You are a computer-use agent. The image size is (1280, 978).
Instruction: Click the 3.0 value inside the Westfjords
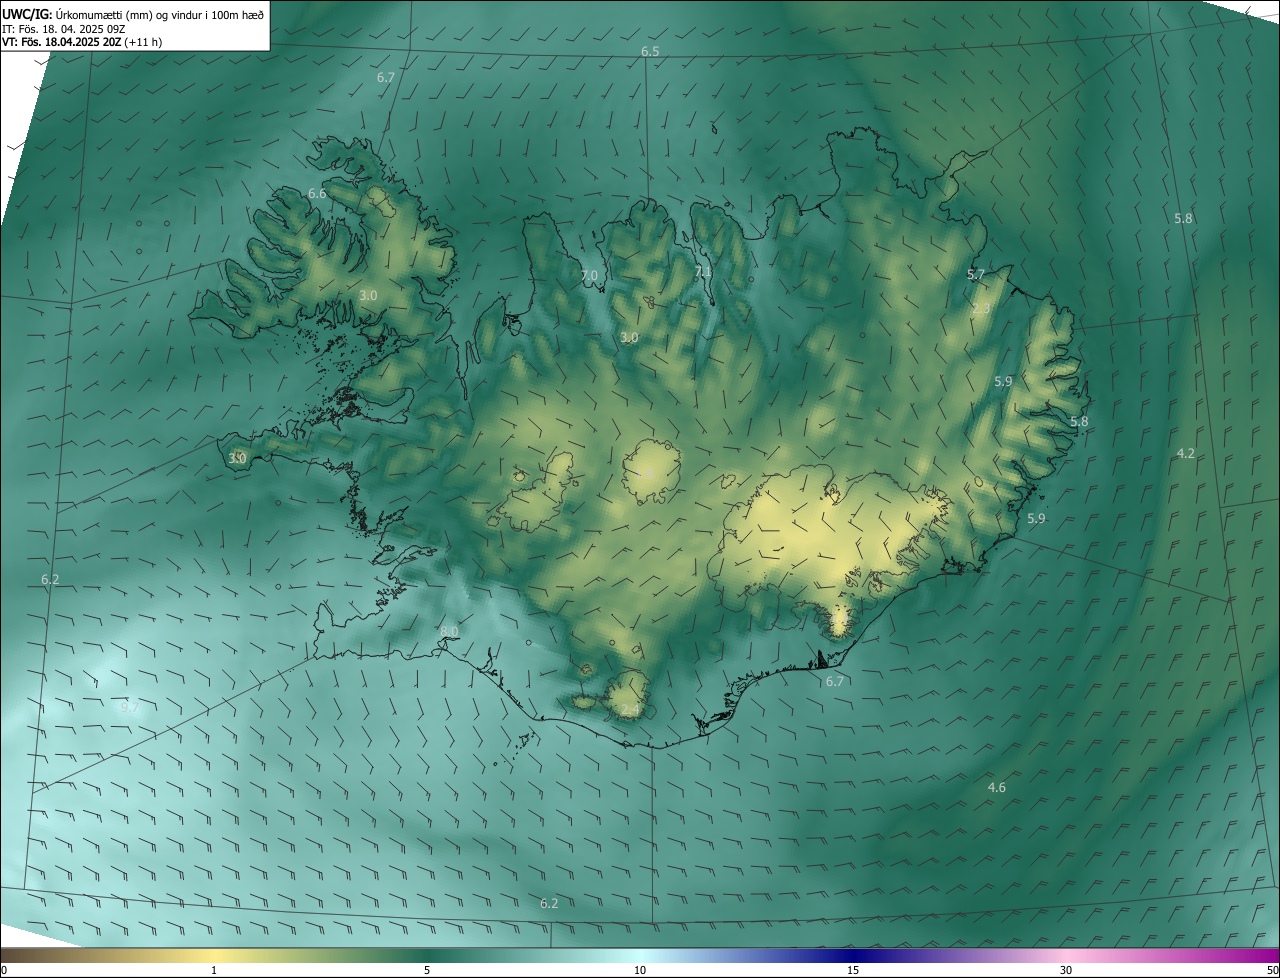[x=368, y=295]
